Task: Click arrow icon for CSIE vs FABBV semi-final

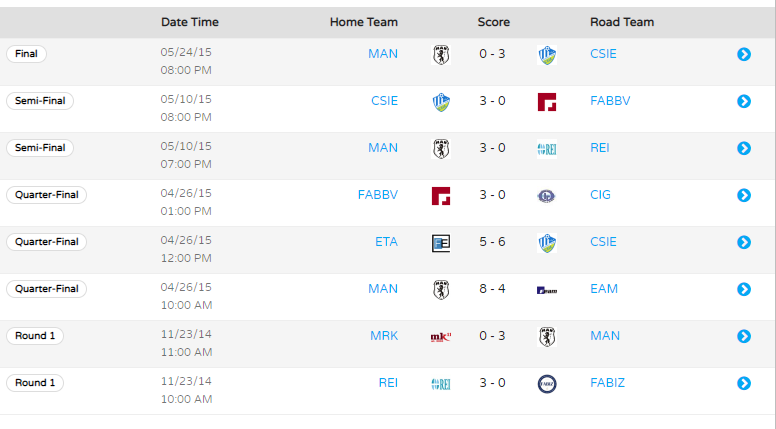Action: (x=744, y=101)
